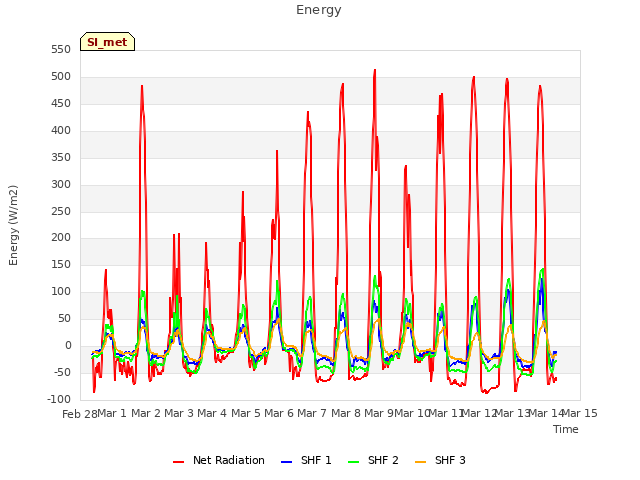The height and width of the screenshot is (480, 640).
Task: Click the '300' y-axis tick label
Action: [61, 184]
